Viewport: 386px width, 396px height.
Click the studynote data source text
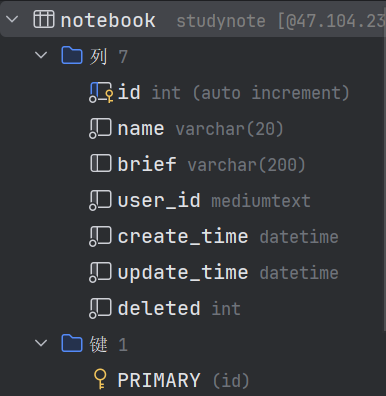[221, 21]
